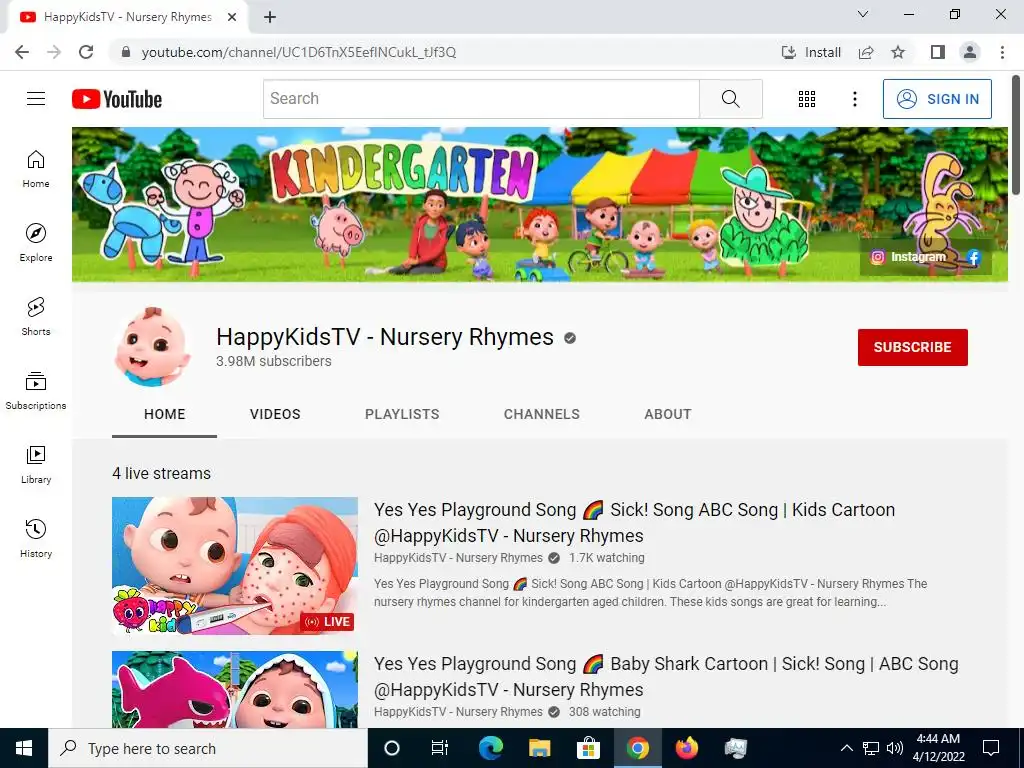Bookmark this page with the star
The image size is (1024, 768).
coord(898,52)
